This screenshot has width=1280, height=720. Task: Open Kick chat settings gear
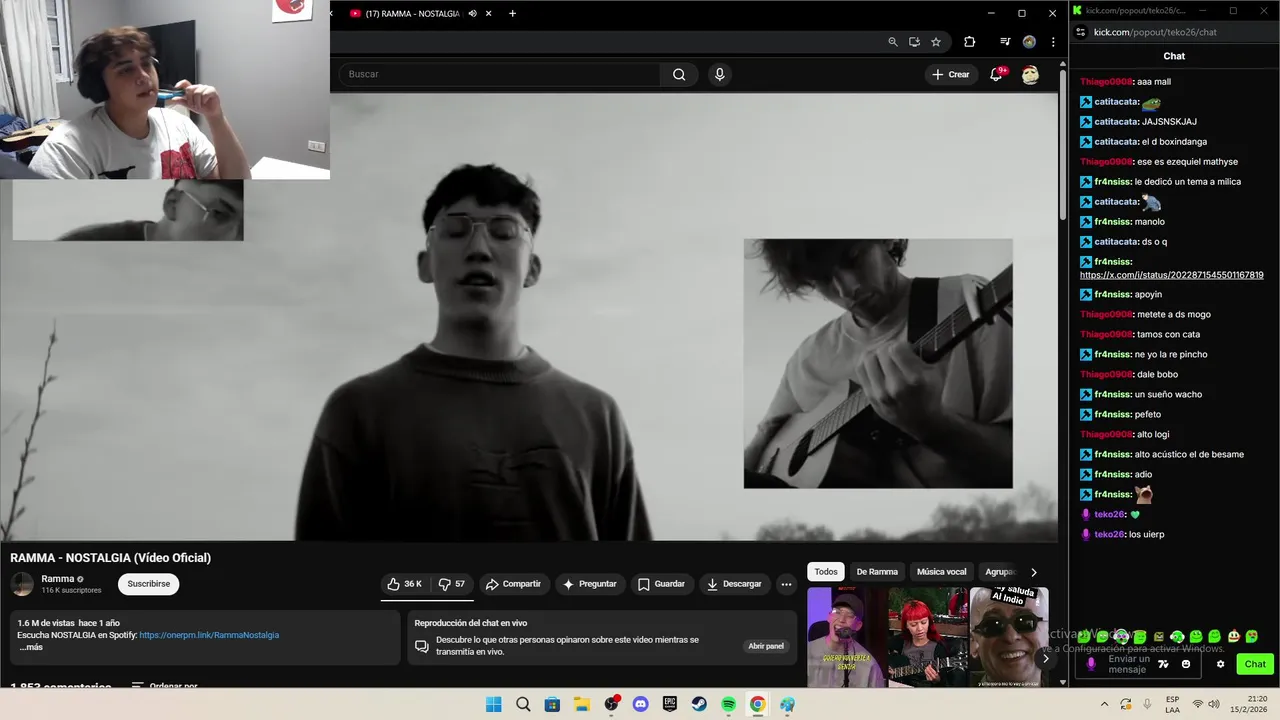point(1220,664)
